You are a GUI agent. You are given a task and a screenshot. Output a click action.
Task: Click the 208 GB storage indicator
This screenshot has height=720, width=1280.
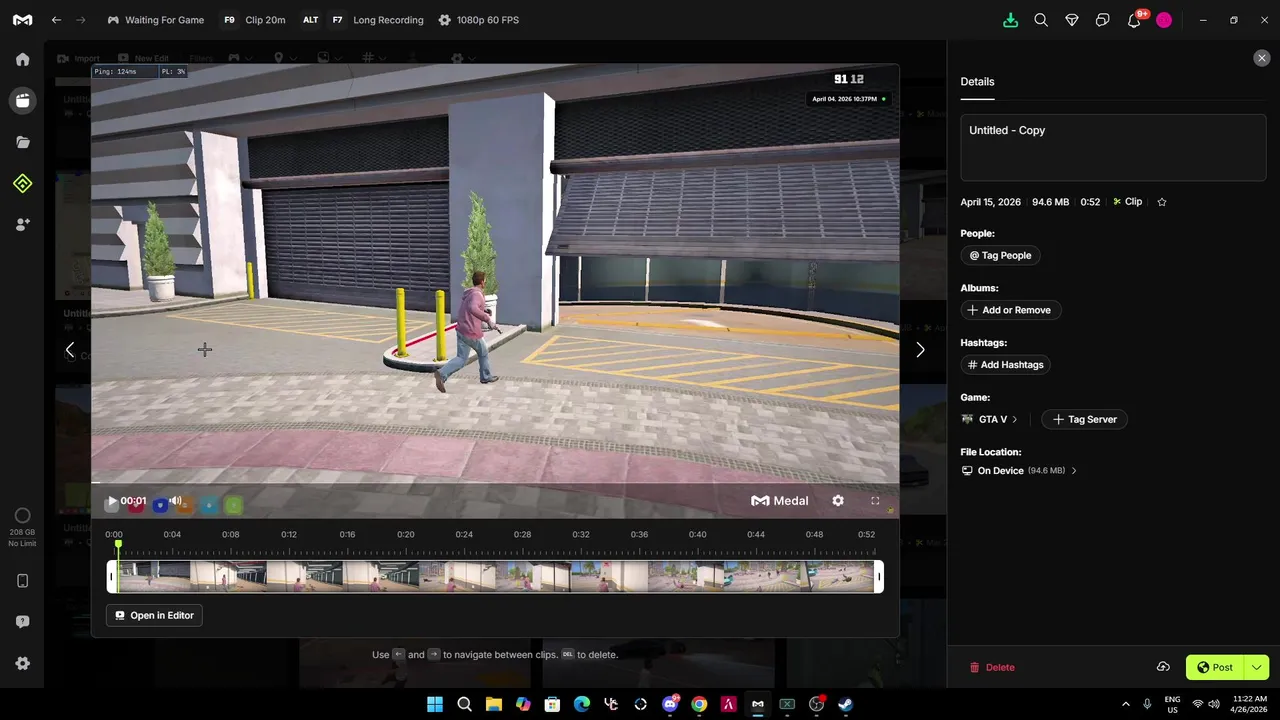pos(22,526)
